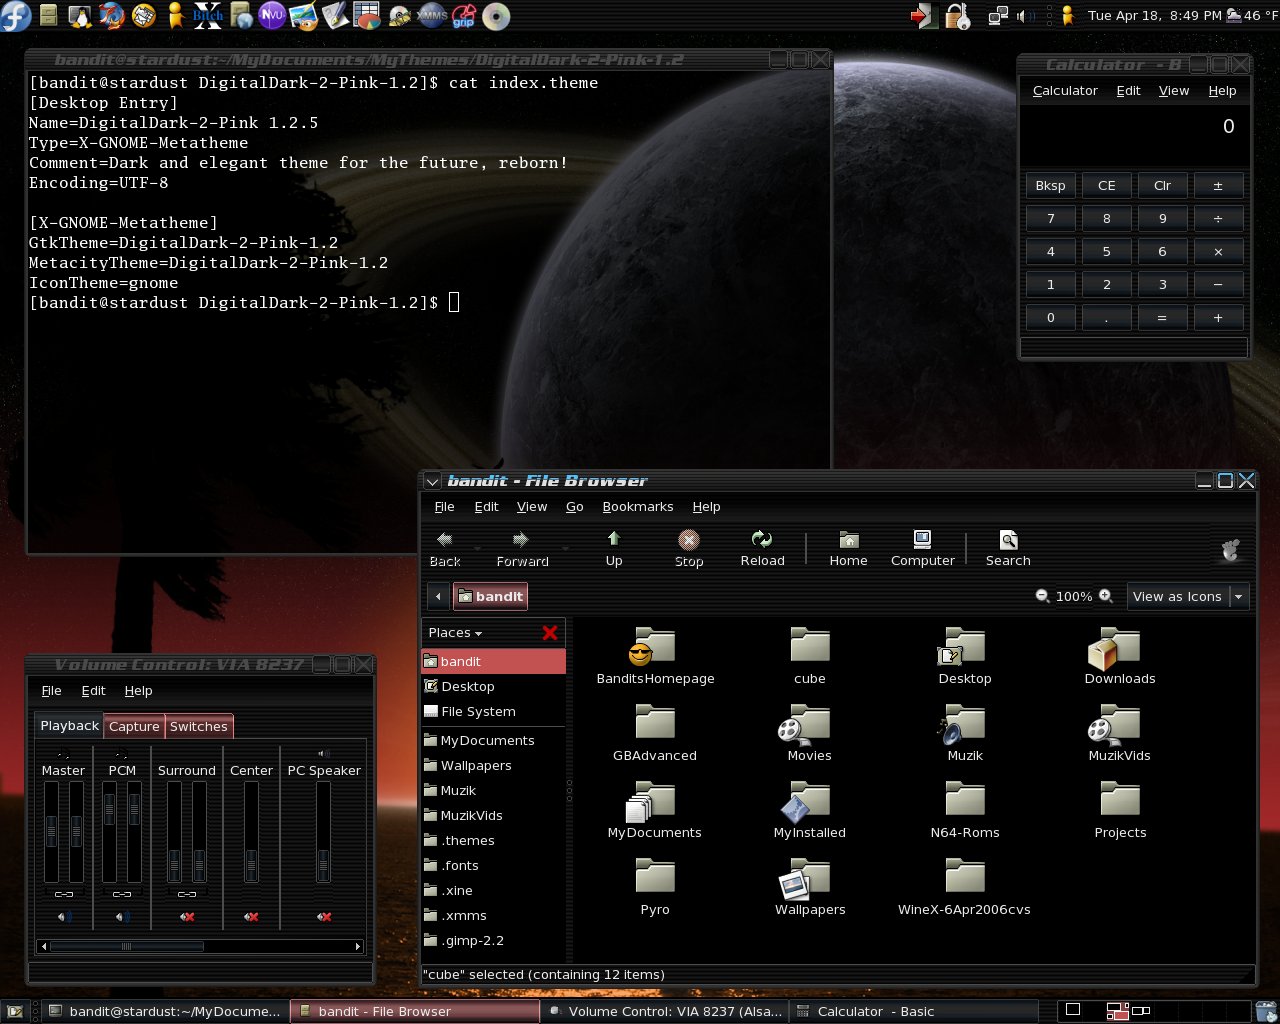Toggle the PCM channel lock link
Image resolution: width=1280 pixels, height=1024 pixels.
[122, 894]
